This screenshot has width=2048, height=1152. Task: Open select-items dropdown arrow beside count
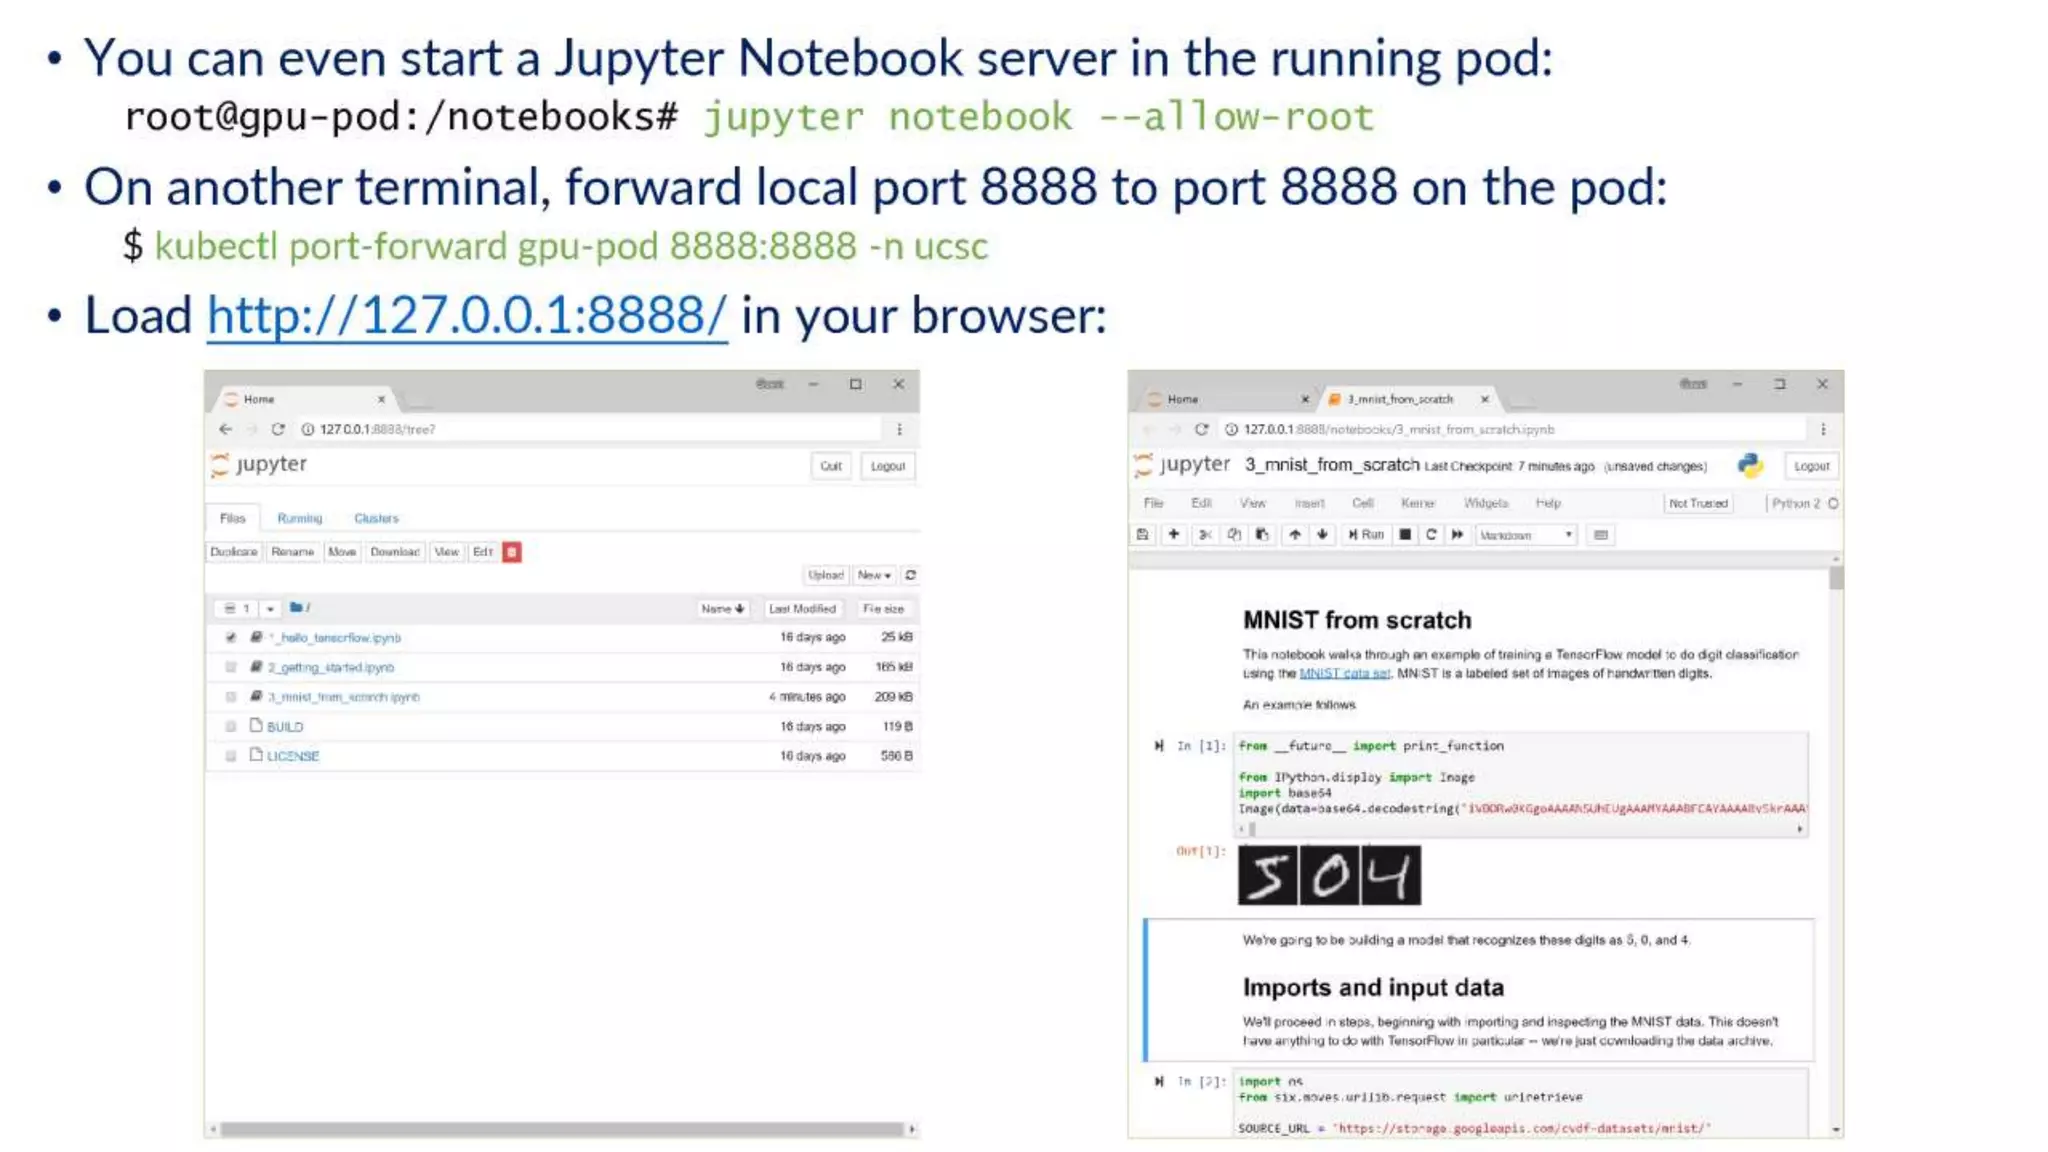click(270, 608)
